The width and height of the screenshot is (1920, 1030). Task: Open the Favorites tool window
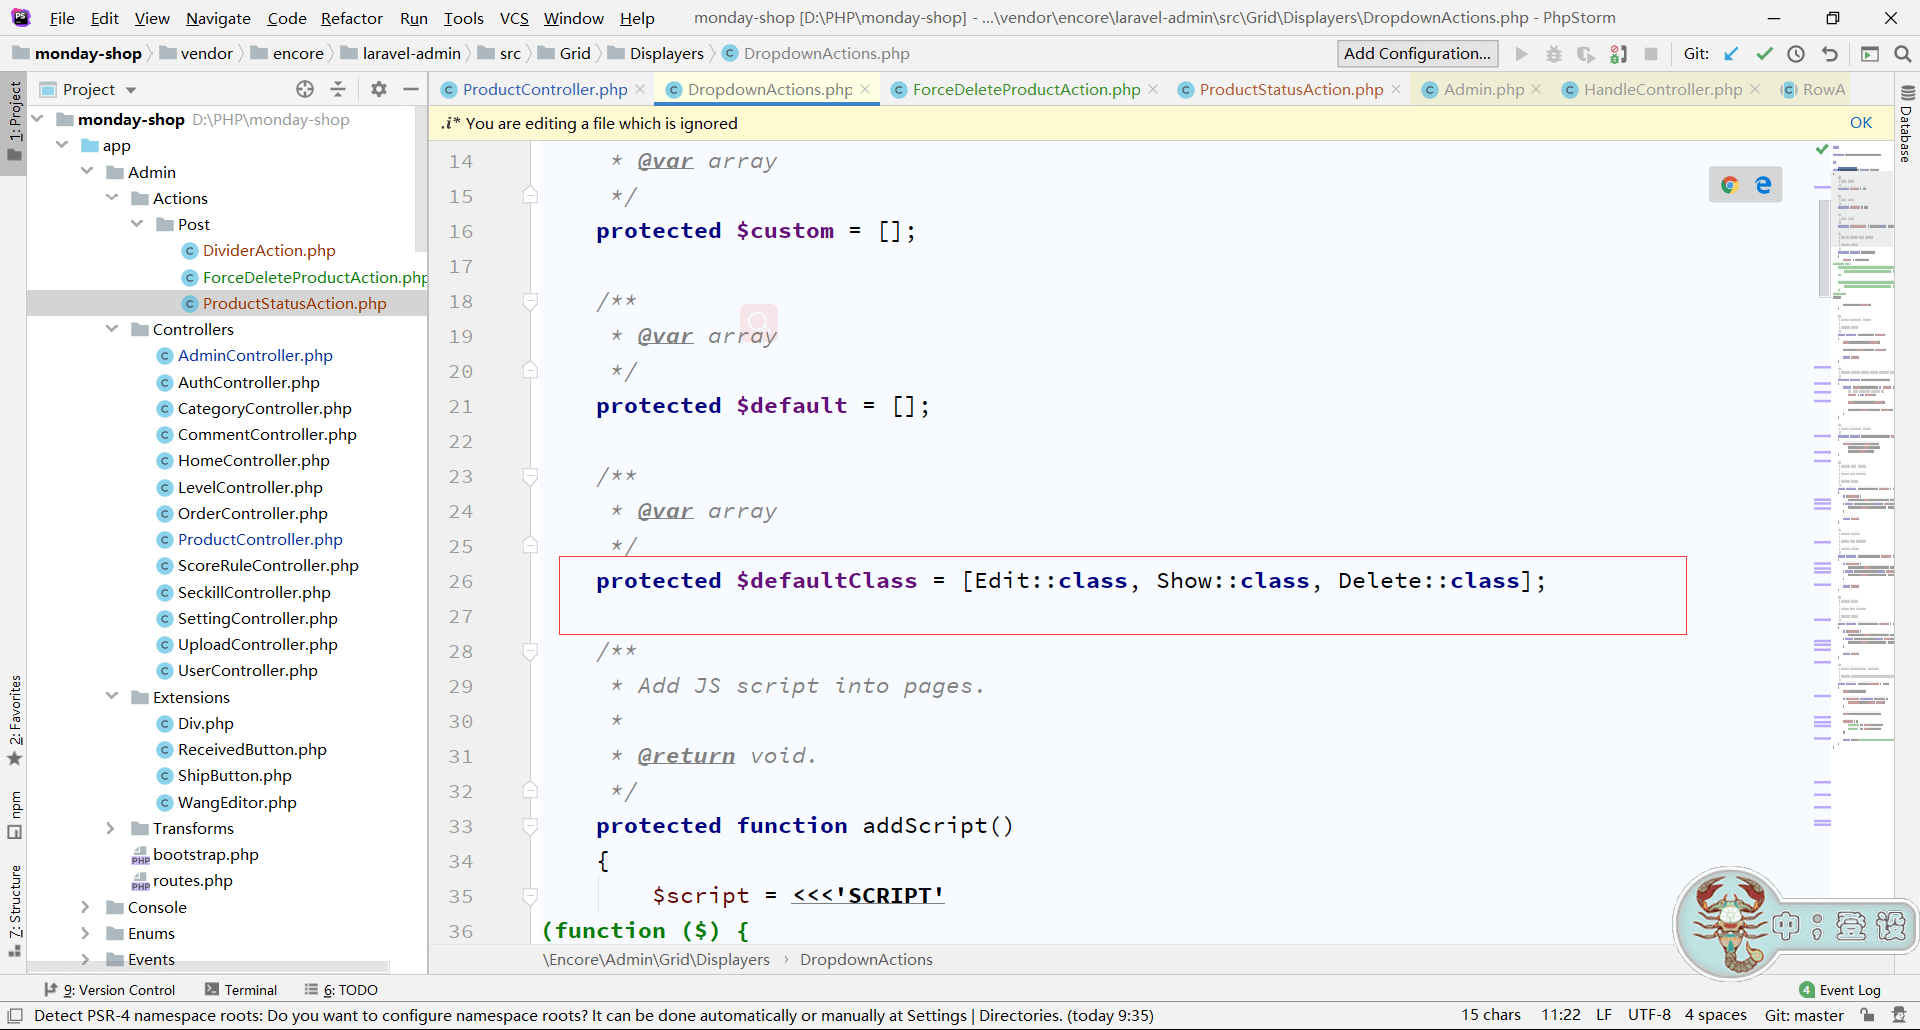pos(15,720)
